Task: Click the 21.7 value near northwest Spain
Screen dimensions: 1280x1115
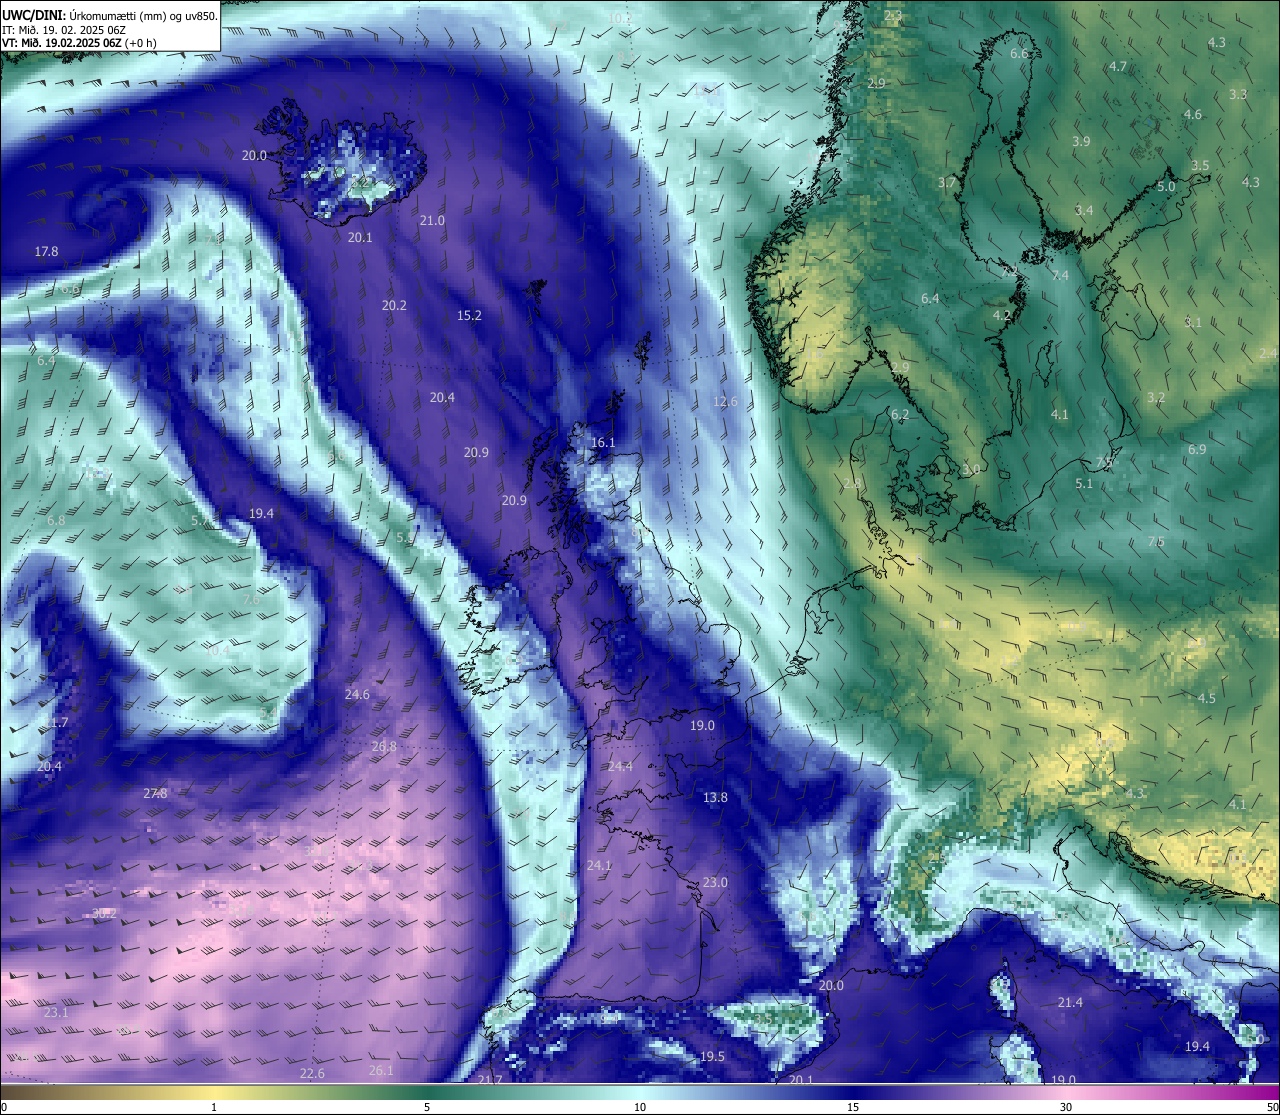Action: point(490,1080)
